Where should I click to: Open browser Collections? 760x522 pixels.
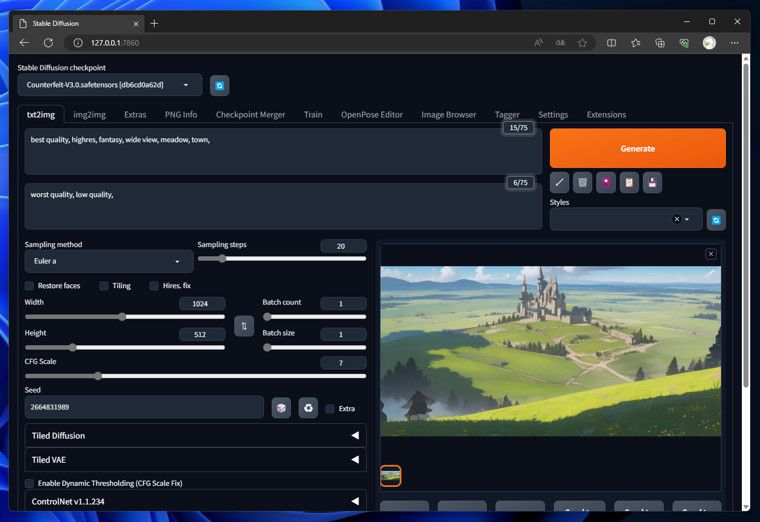660,43
